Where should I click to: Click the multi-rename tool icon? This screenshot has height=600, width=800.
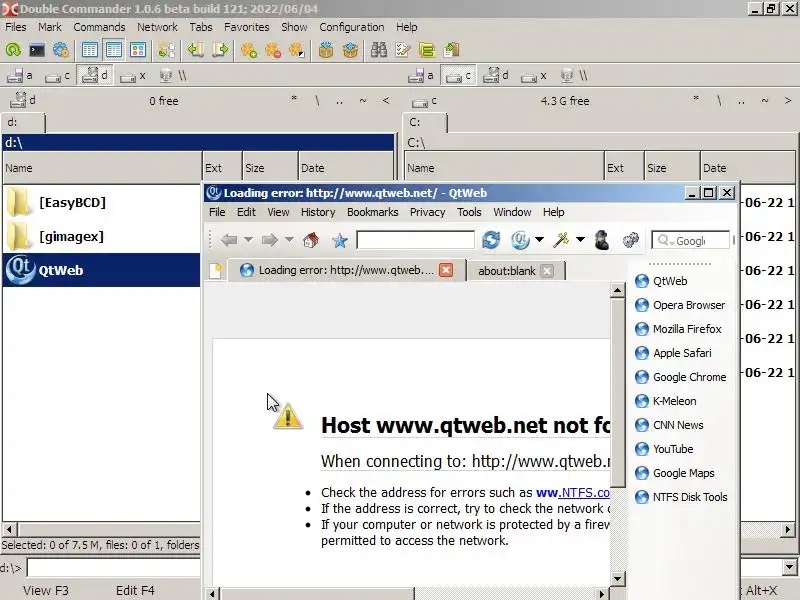(x=403, y=50)
